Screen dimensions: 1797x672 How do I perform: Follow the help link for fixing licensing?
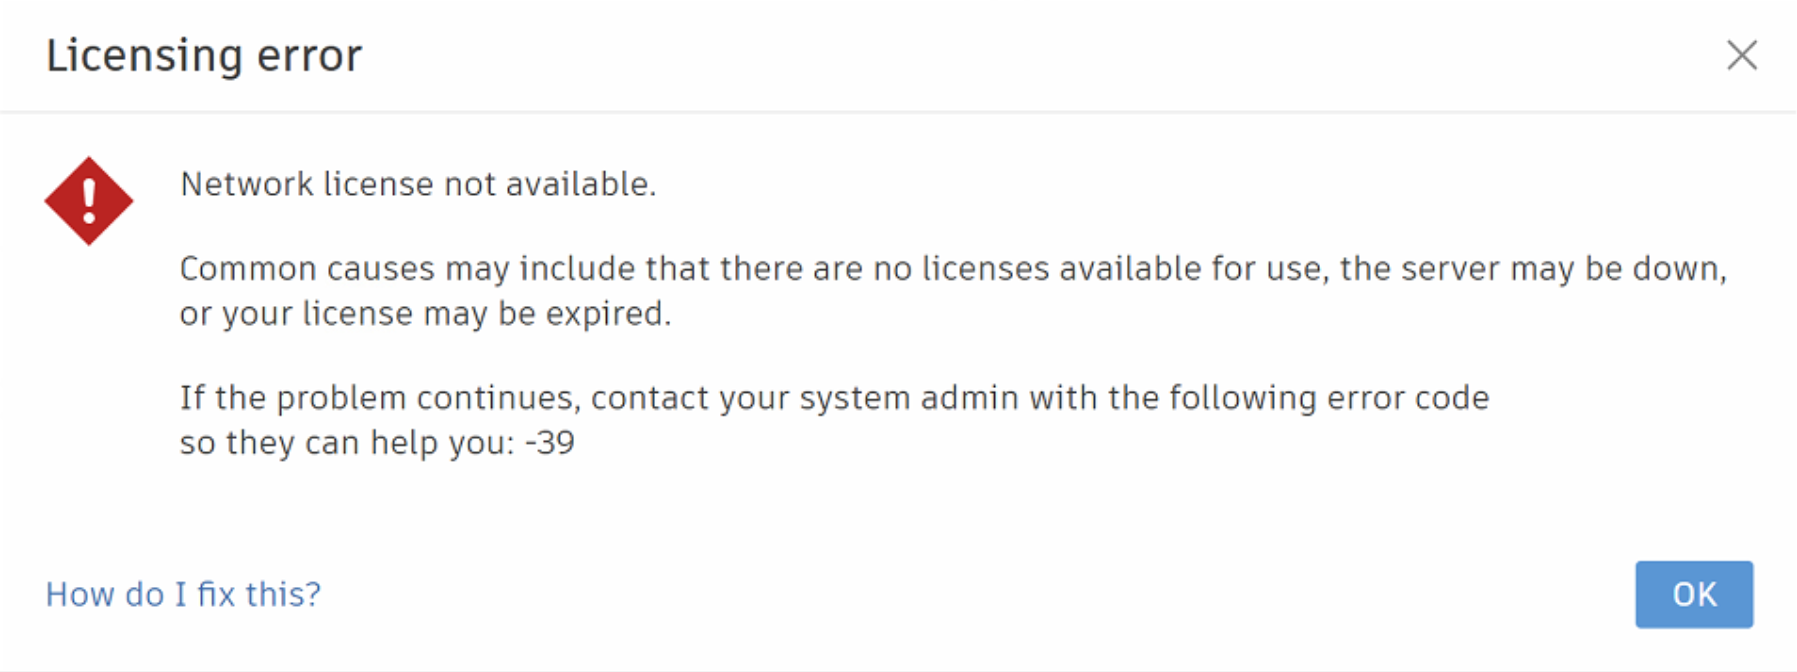click(183, 594)
